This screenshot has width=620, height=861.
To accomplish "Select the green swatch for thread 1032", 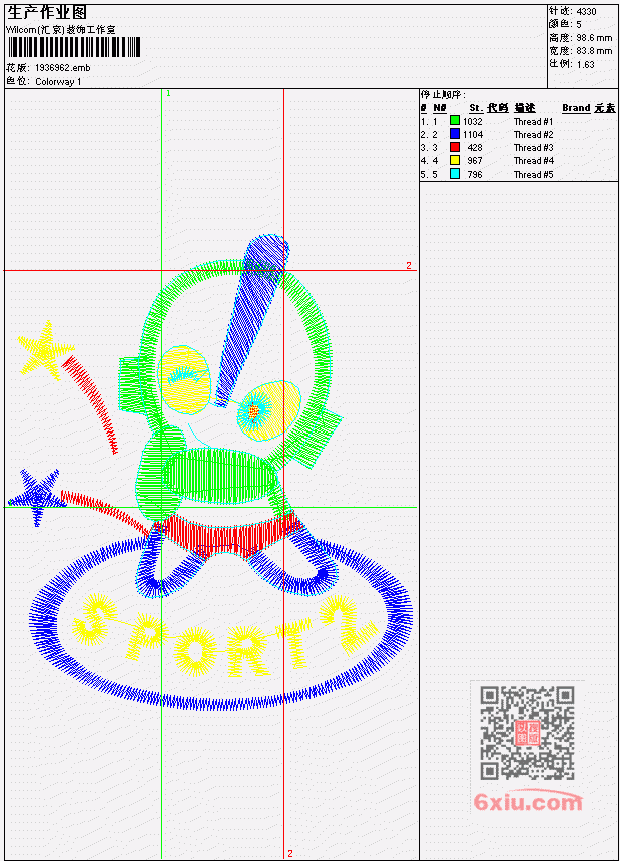I will point(455,120).
